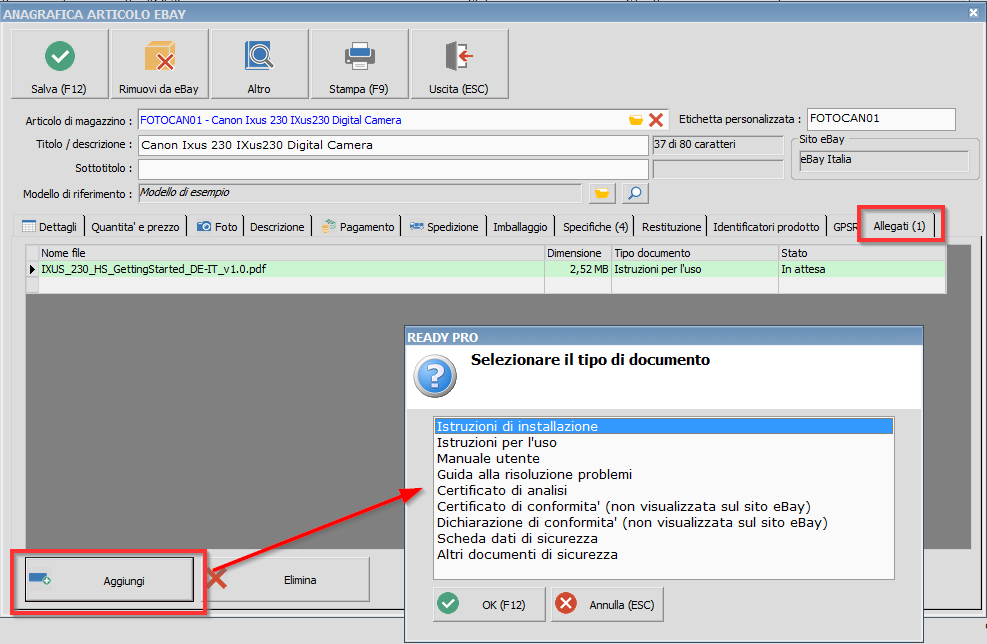This screenshot has width=987, height=644.
Task: Click the Sottotitolo input field
Action: coord(393,169)
